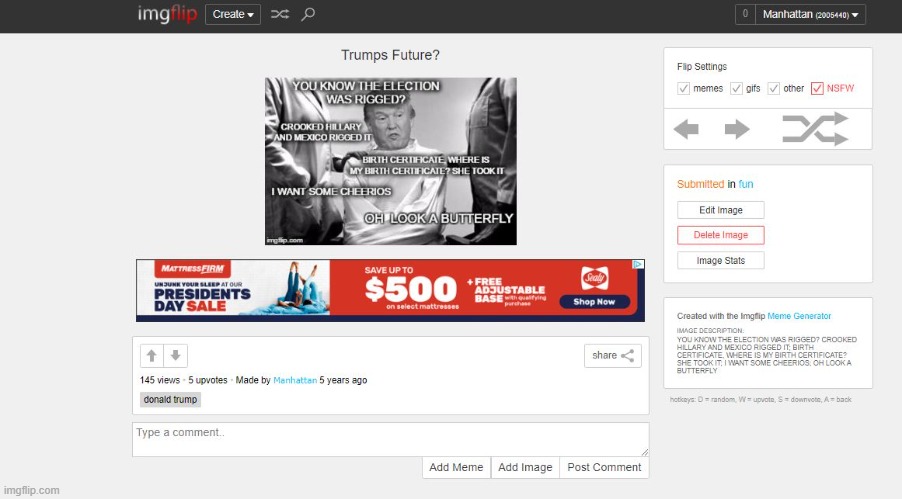This screenshot has width=902, height=499.
Task: Open the Create dropdown menu
Action: pyautogui.click(x=233, y=14)
